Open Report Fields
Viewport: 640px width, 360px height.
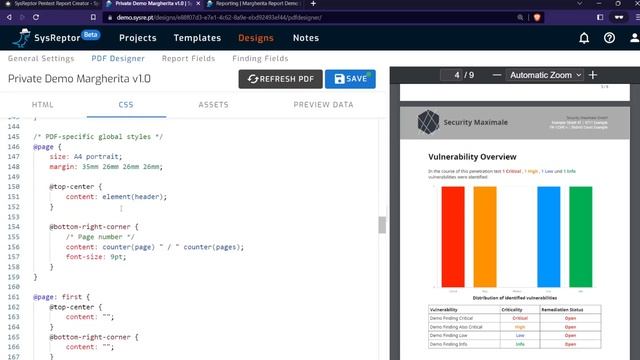point(188,58)
